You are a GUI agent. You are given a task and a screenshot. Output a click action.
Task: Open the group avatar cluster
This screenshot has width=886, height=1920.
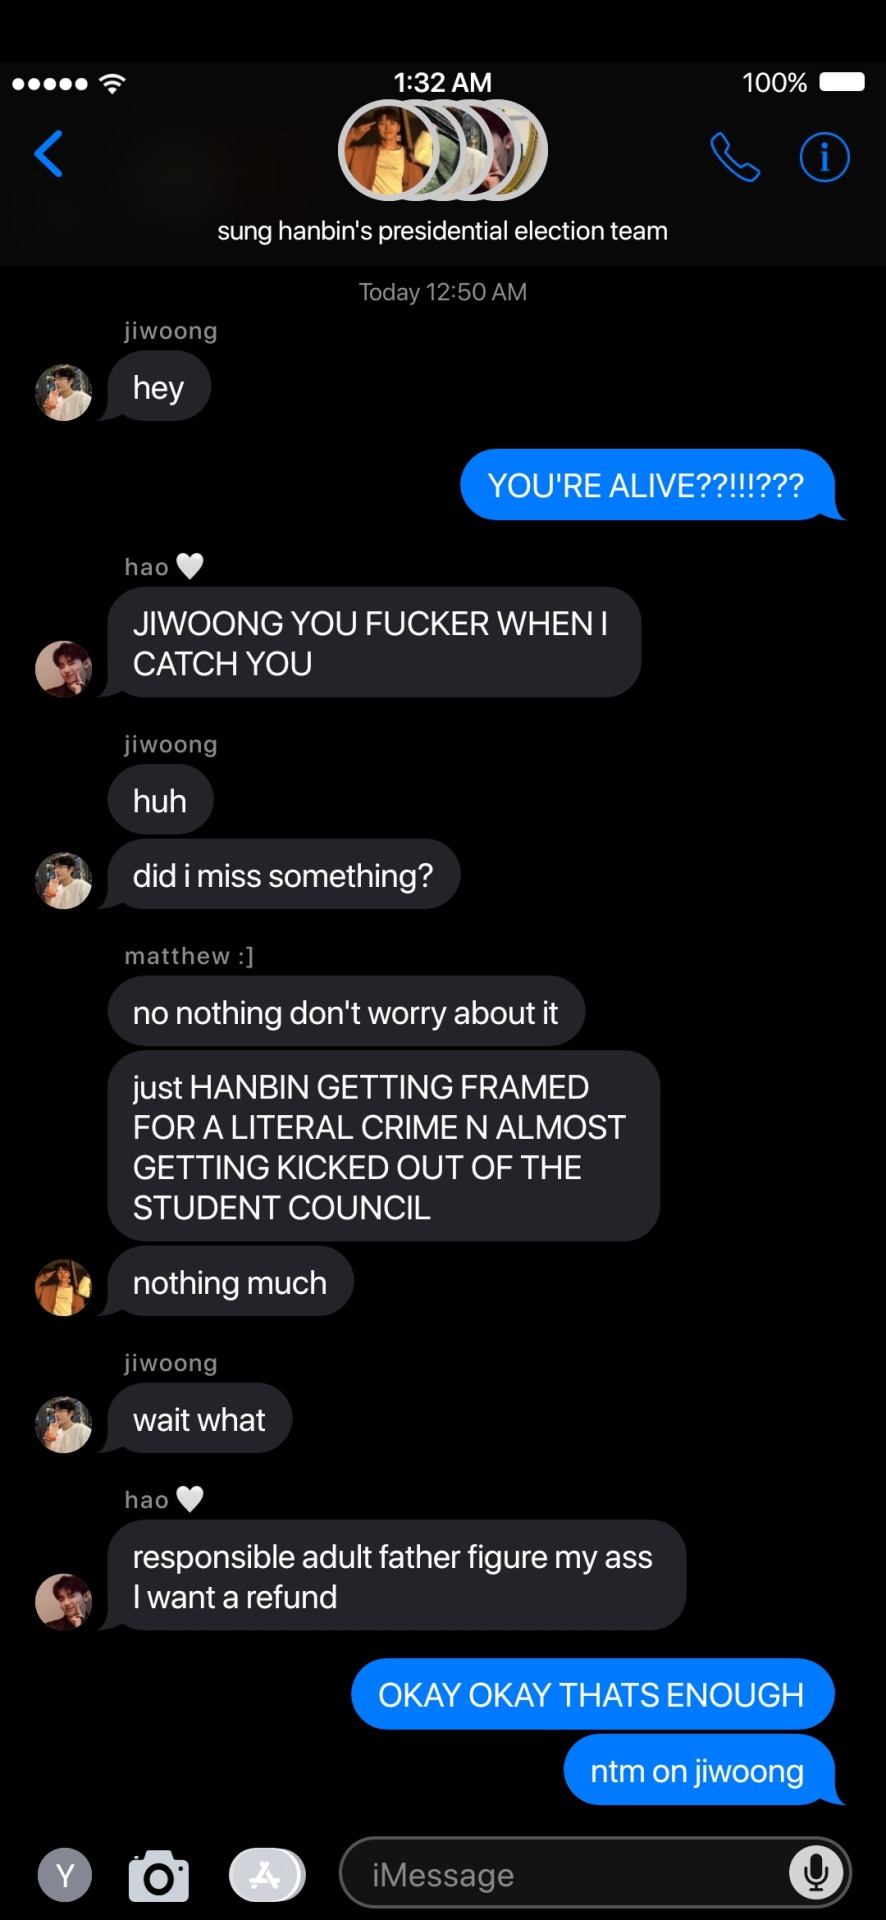[443, 151]
